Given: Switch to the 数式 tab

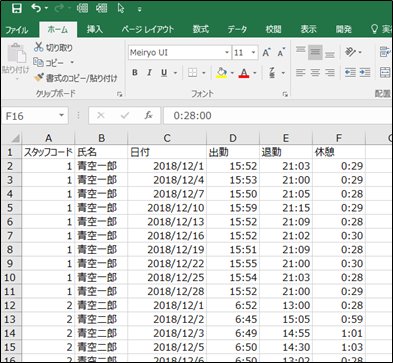Looking at the screenshot, I should click(x=201, y=29).
